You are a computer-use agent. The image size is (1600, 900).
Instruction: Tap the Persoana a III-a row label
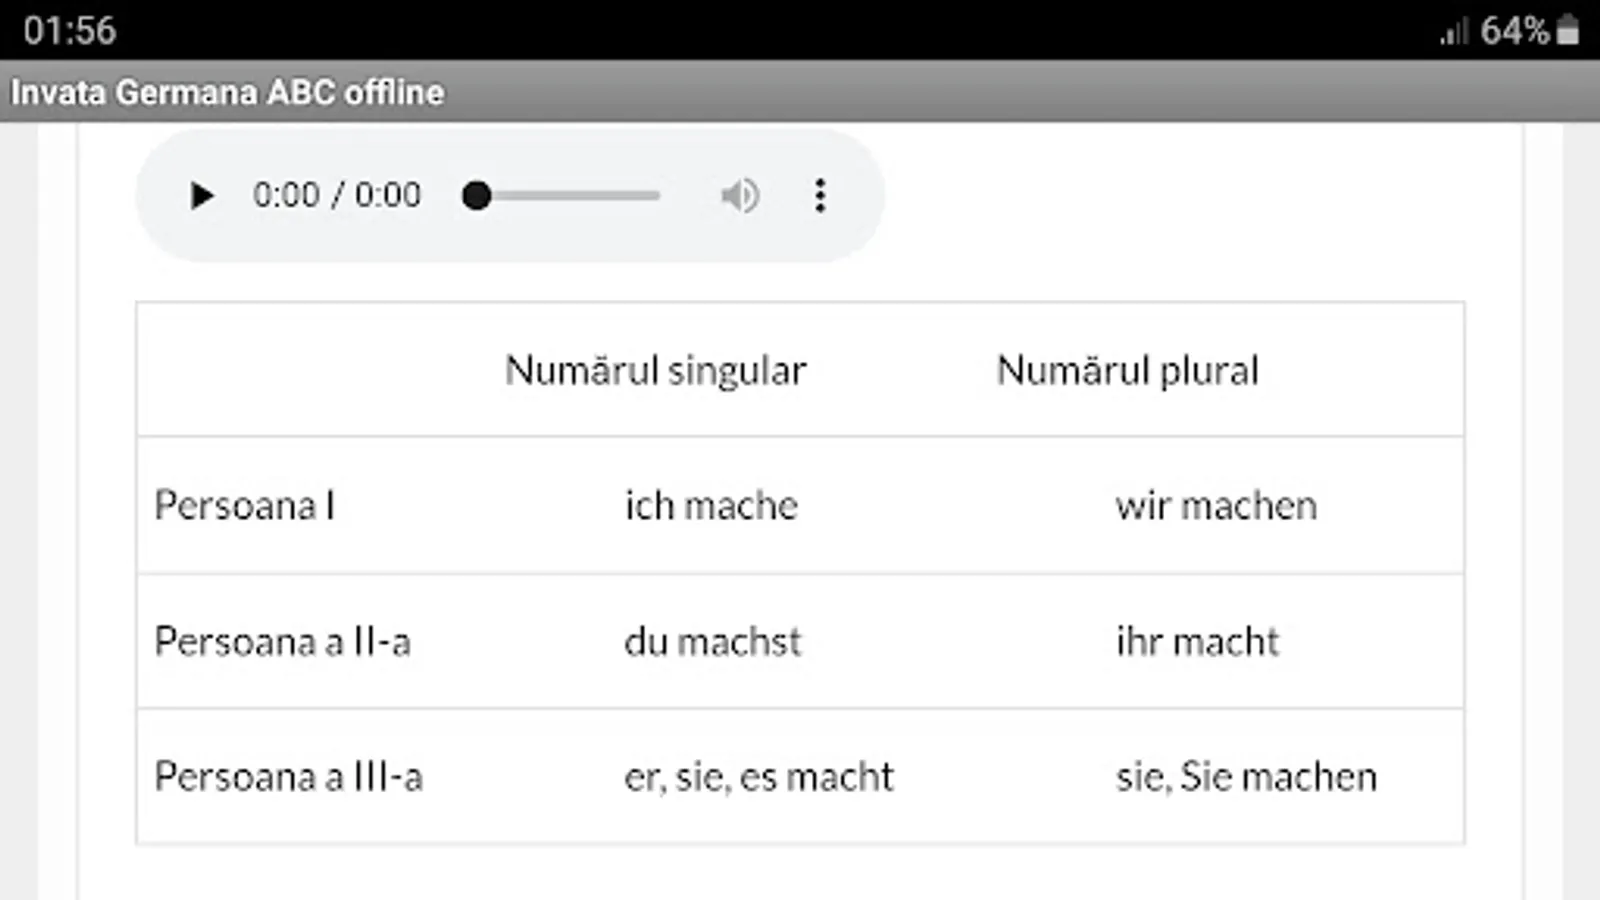point(288,777)
